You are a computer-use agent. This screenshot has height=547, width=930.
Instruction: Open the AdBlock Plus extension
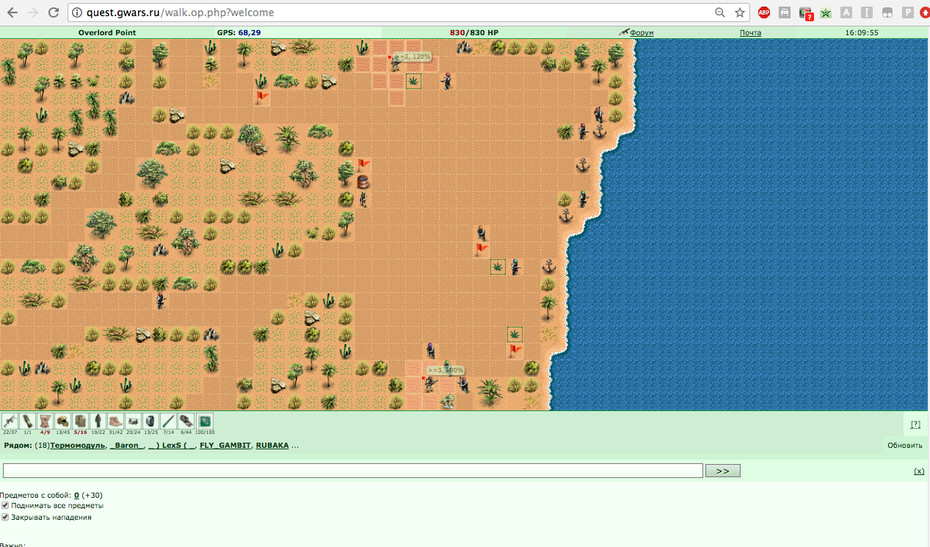click(764, 12)
